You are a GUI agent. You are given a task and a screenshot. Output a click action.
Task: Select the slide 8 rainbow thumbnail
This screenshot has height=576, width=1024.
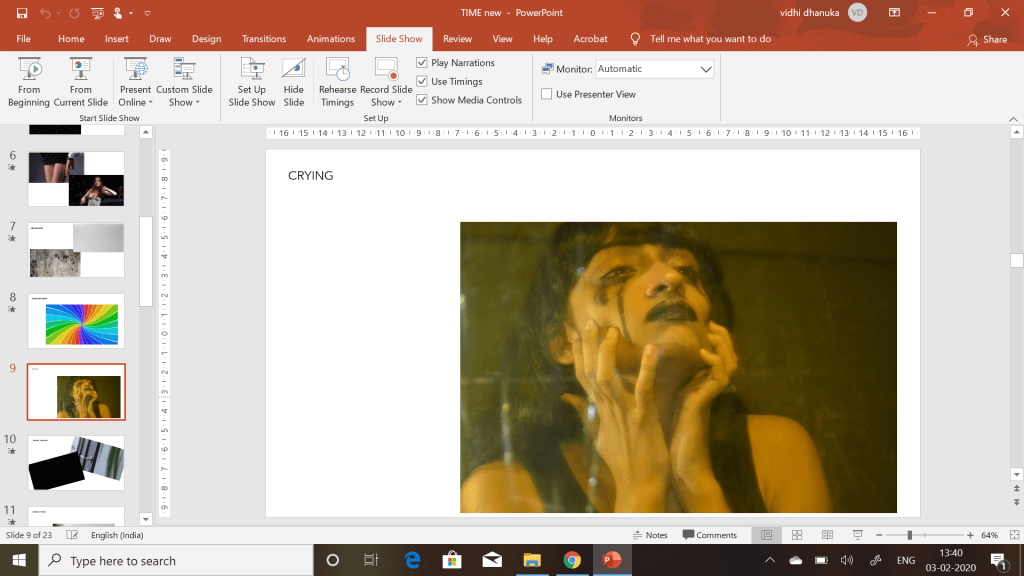76,320
